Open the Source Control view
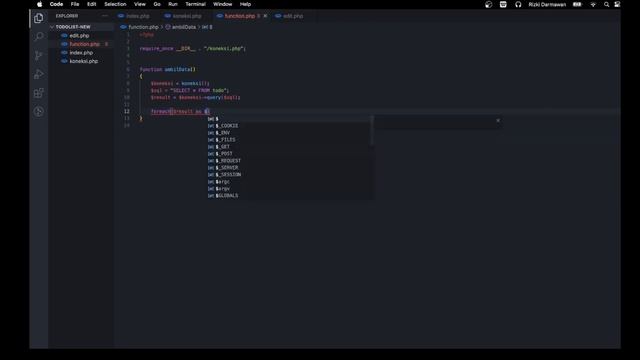Image resolution: width=640 pixels, height=360 pixels. click(x=39, y=56)
